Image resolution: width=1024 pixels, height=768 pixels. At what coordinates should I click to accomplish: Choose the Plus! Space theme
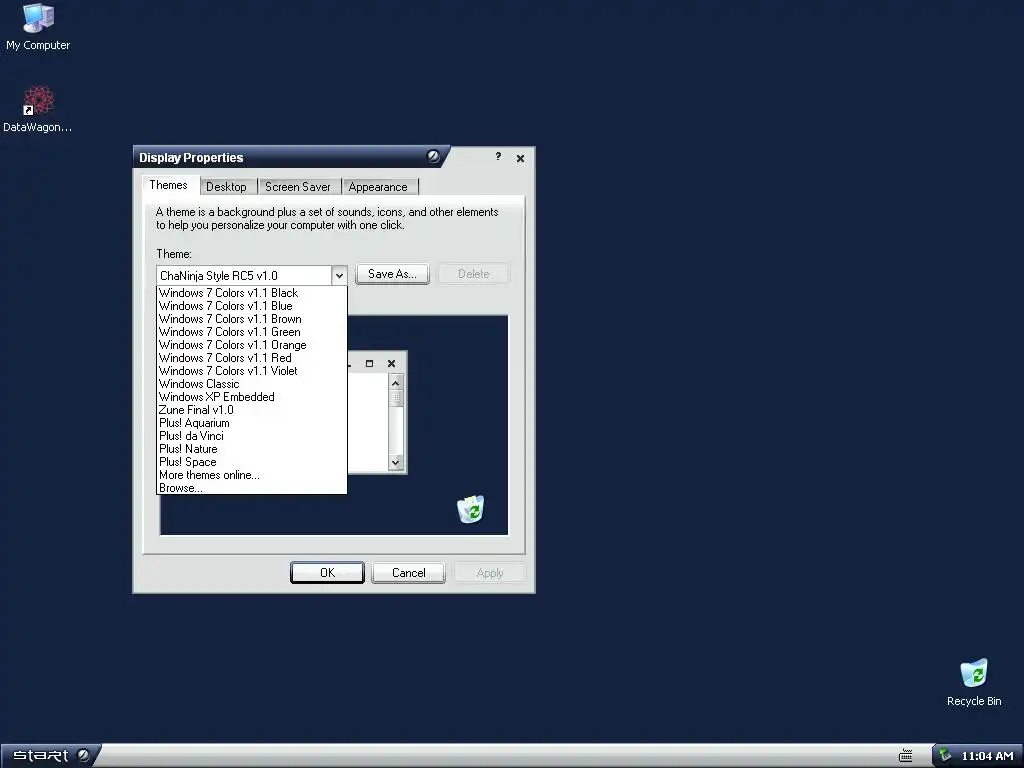tap(251, 462)
